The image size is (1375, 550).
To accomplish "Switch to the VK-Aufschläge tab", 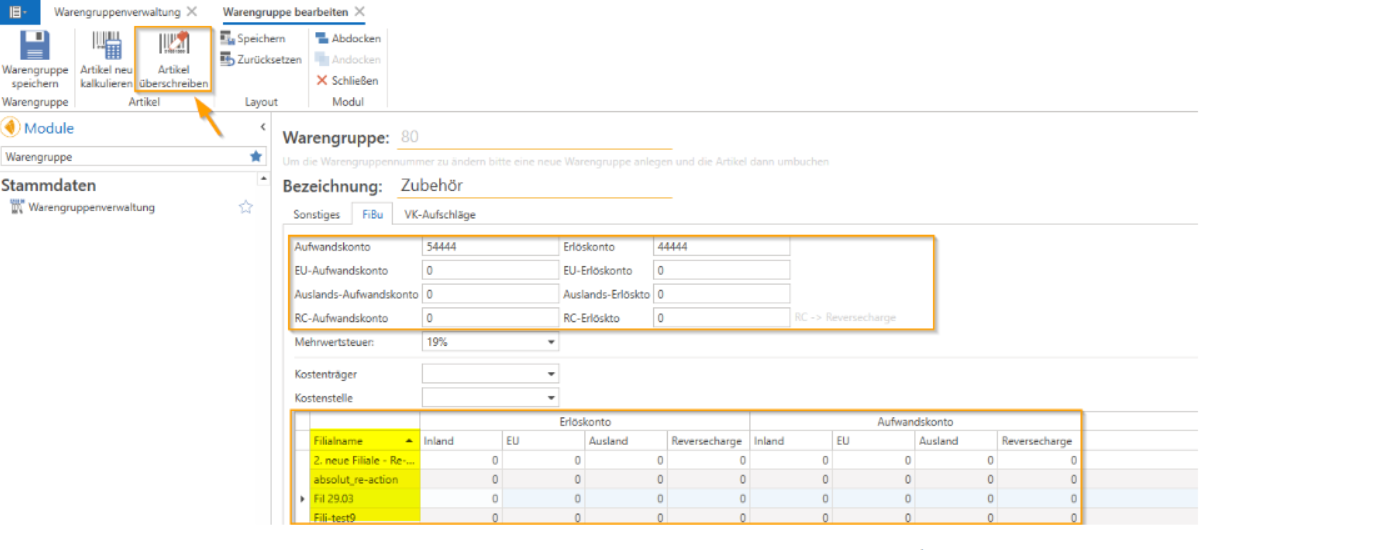I will 439,214.
